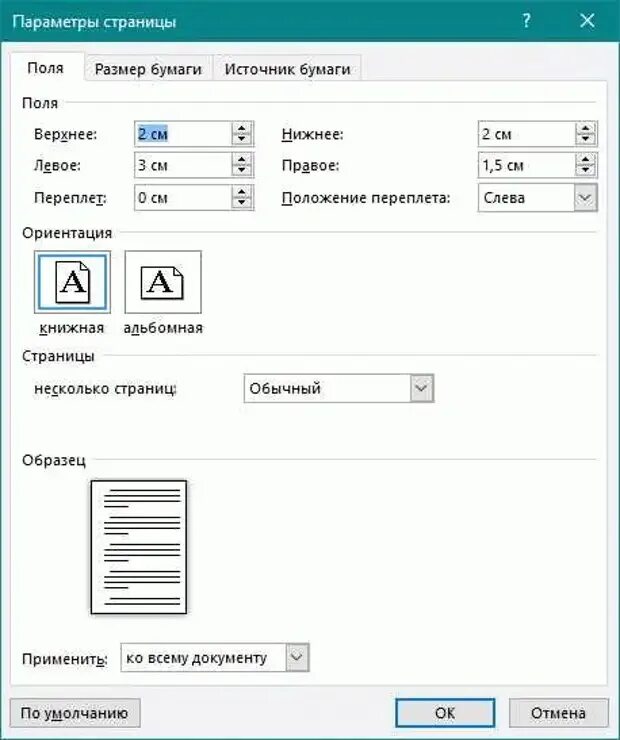Cancel with the Отмена button
The height and width of the screenshot is (740, 620).
(558, 713)
